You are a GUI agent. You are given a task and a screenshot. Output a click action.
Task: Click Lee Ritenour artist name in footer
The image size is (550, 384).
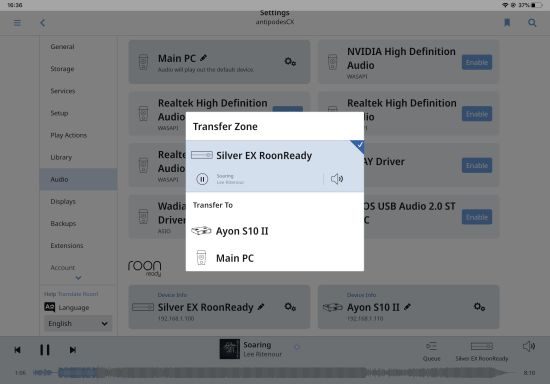point(263,354)
